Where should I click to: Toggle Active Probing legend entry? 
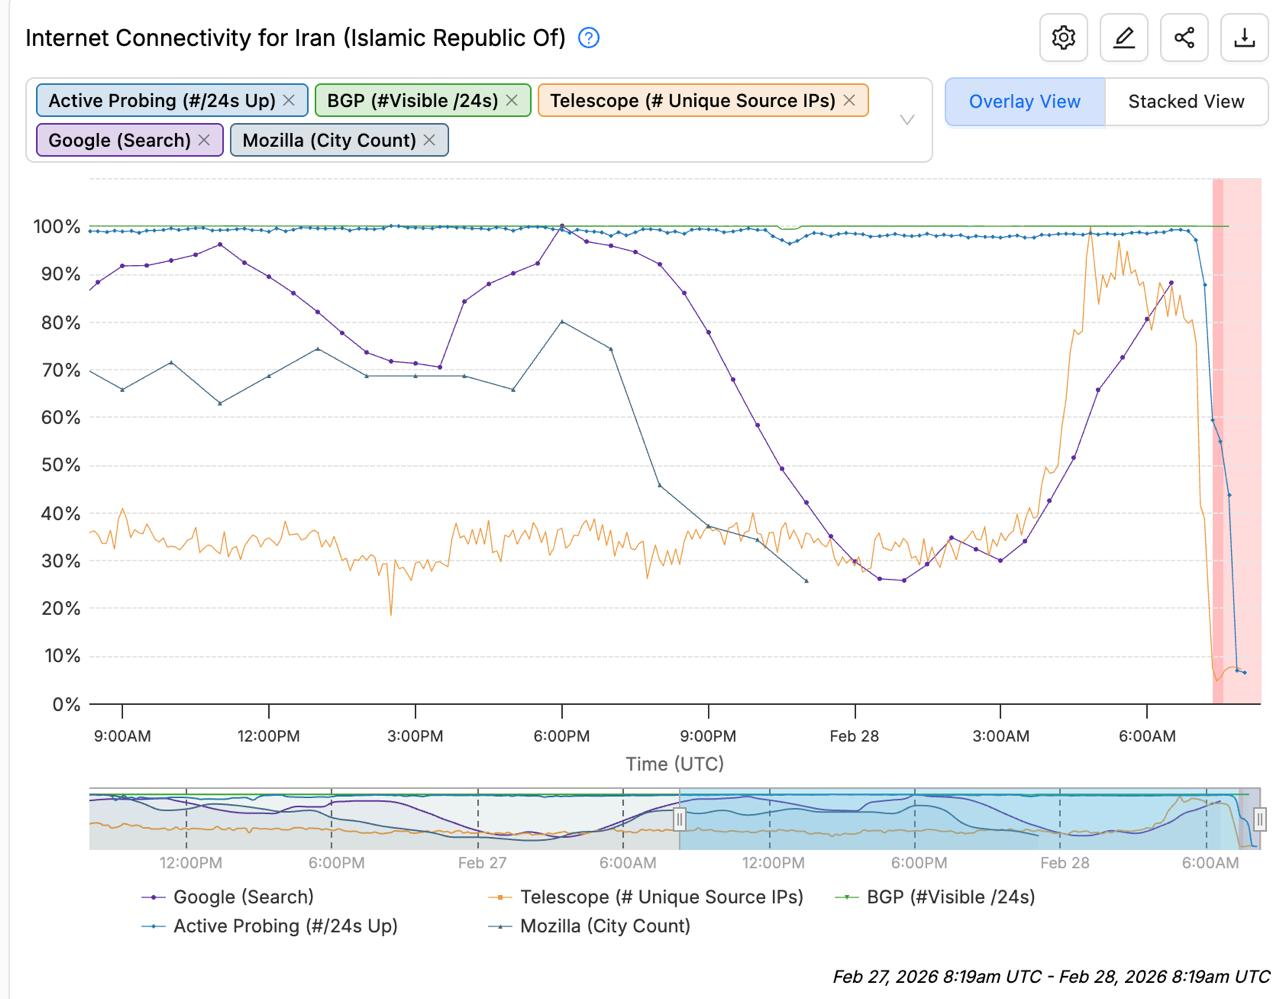285,926
